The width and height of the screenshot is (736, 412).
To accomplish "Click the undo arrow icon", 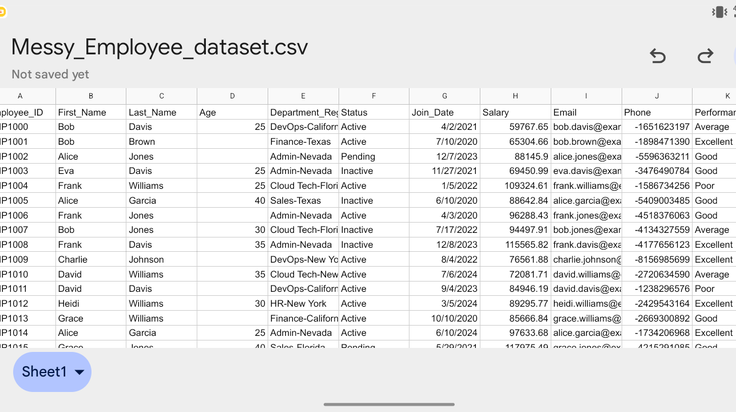I will click(658, 56).
